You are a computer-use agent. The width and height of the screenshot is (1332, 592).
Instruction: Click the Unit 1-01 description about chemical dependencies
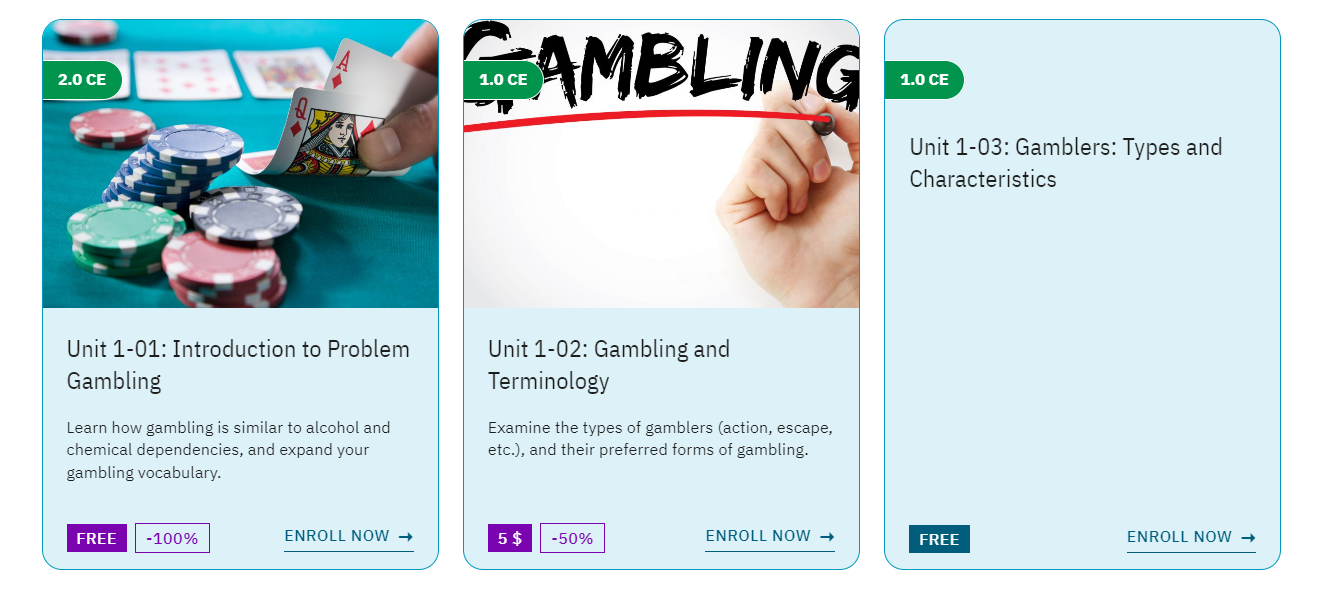(229, 450)
